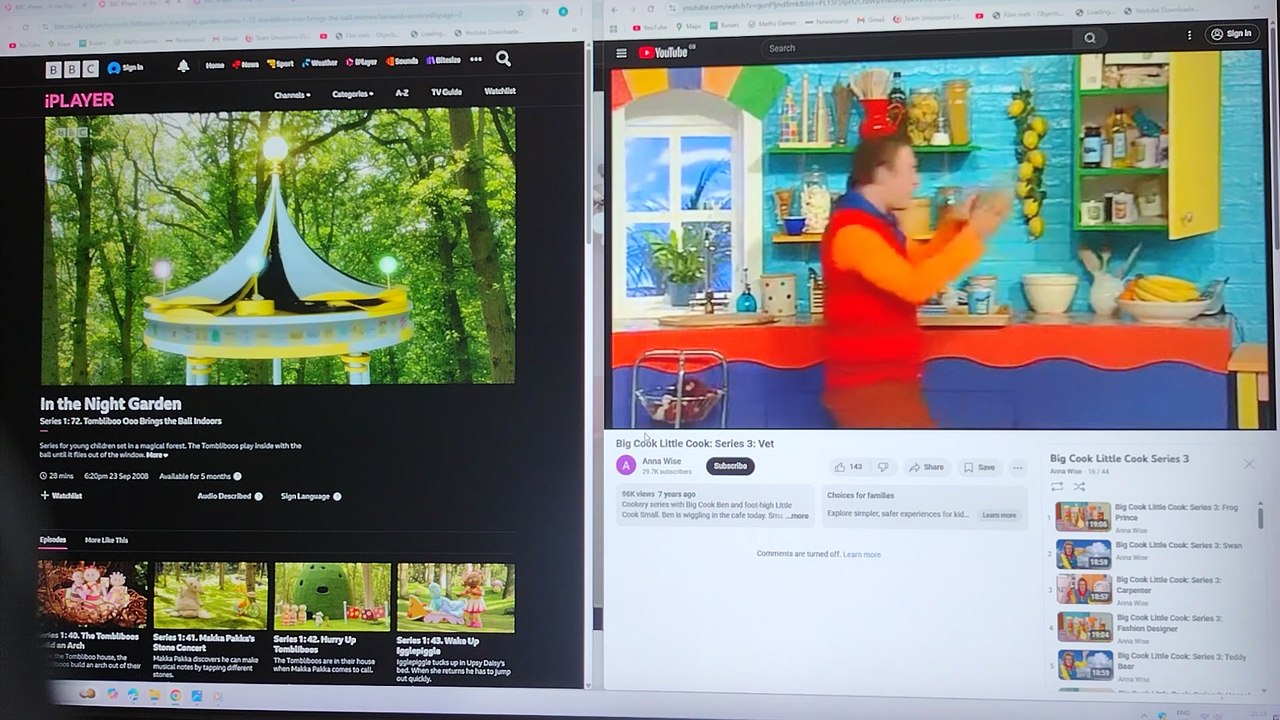Screen dimensions: 1280x720
Task: Open apps grid in YouTube window bookmarks
Action: pos(615,27)
